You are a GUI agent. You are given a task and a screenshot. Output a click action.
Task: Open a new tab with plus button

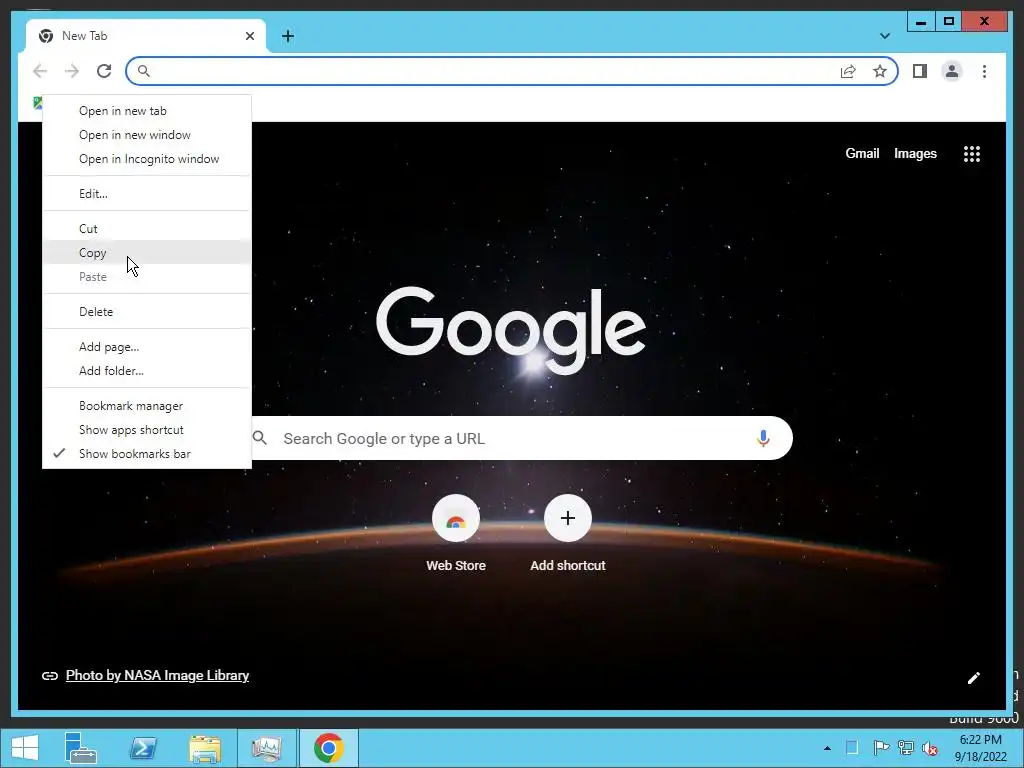tap(288, 36)
